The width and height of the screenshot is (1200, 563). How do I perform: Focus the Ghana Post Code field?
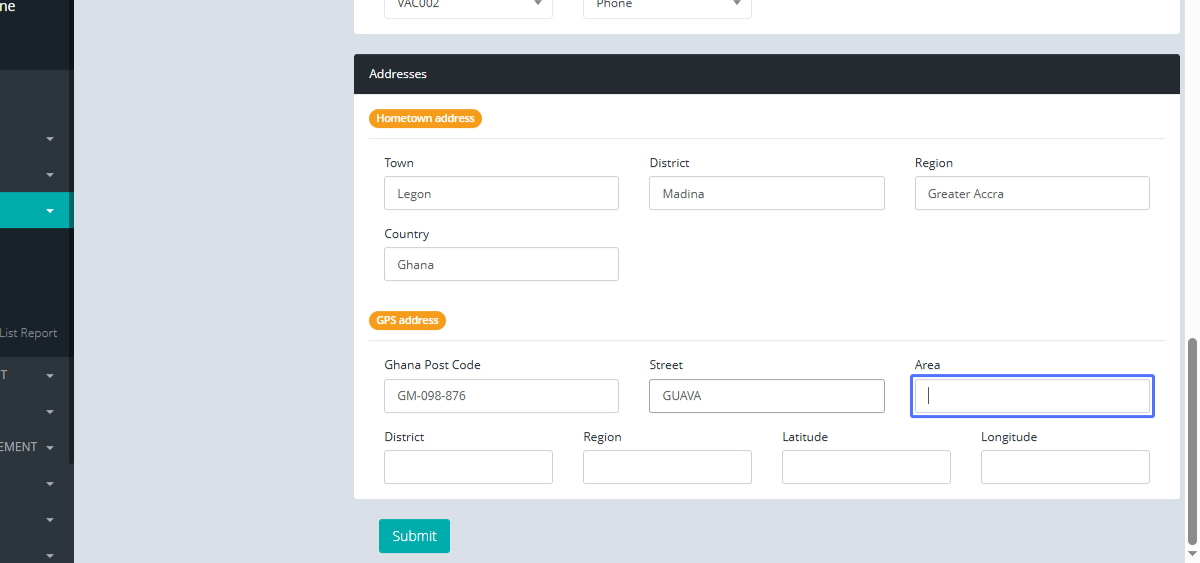[501, 396]
